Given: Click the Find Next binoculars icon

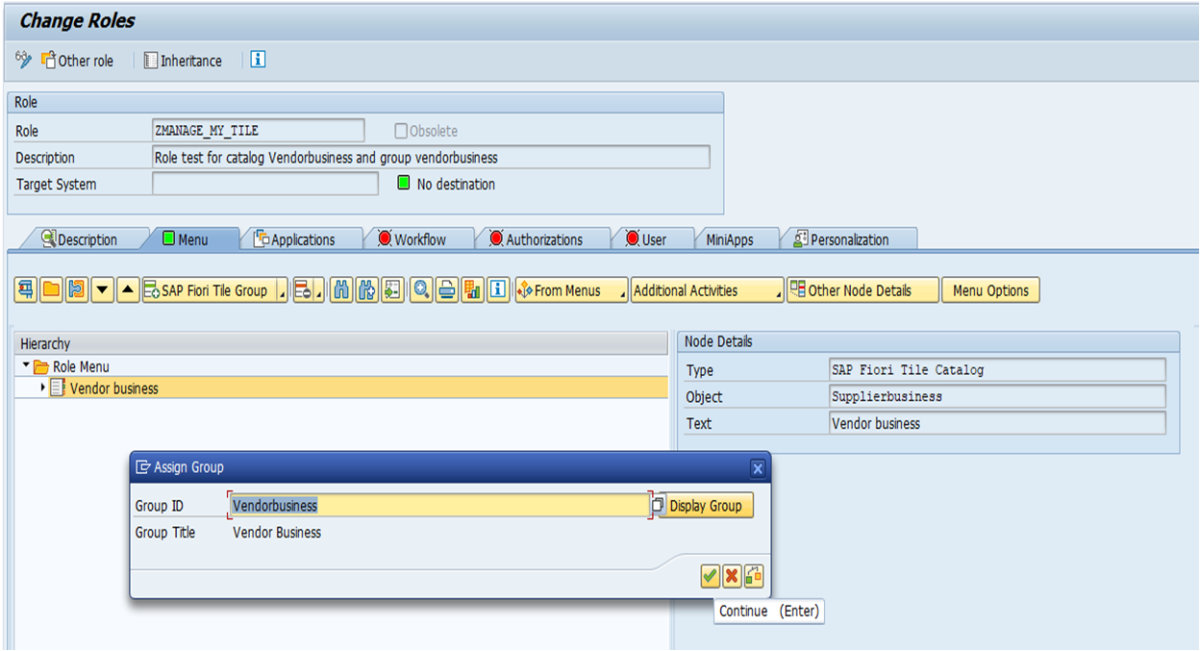Looking at the screenshot, I should pos(365,290).
